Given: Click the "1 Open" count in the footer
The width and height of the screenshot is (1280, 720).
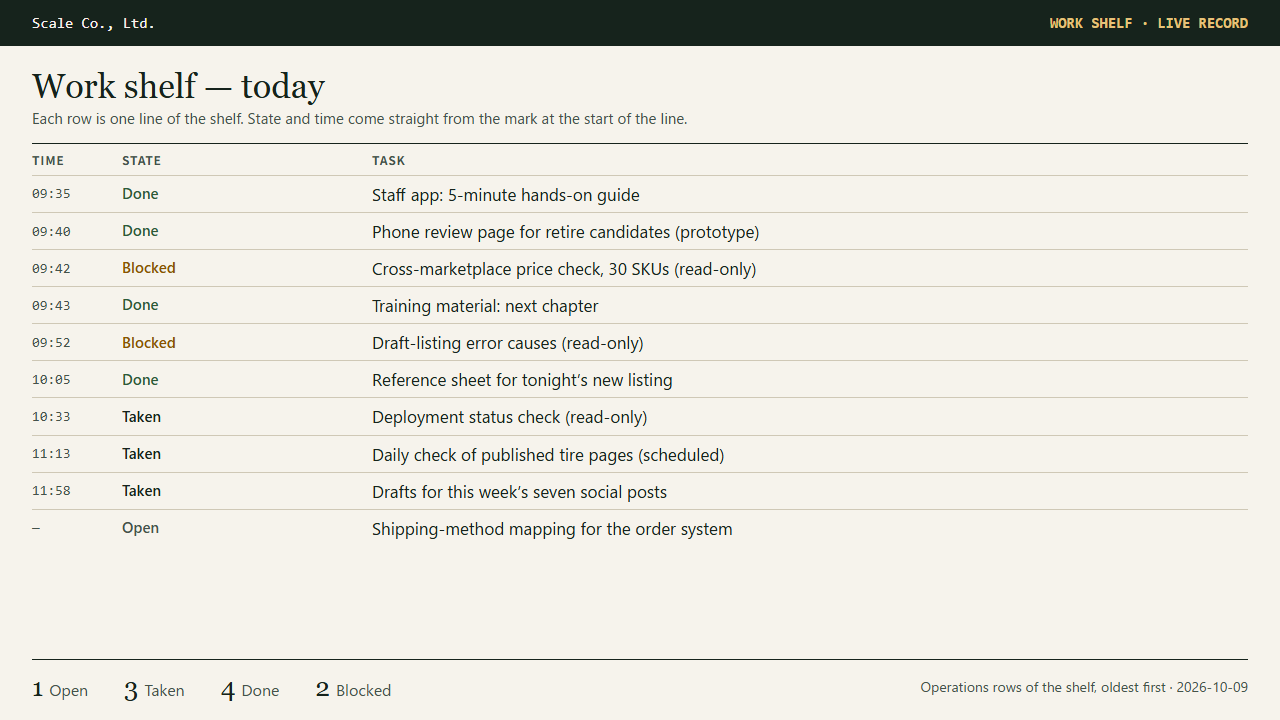Looking at the screenshot, I should tap(60, 690).
